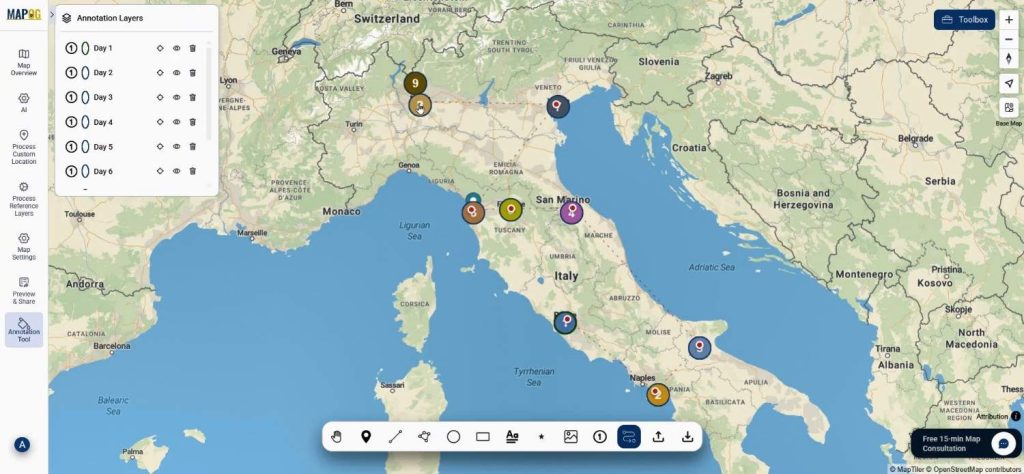Select the image annotation tool

[x=571, y=437]
